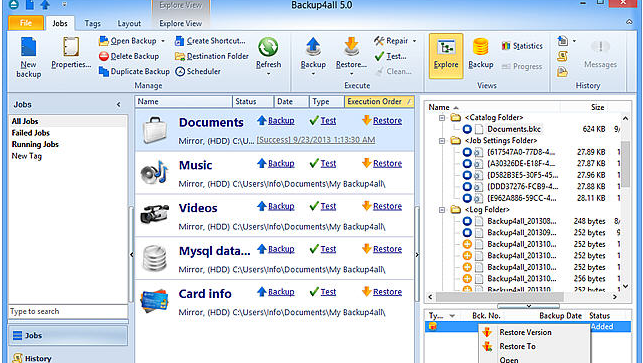Open the Success 9/23/2013 log link

coord(315,140)
